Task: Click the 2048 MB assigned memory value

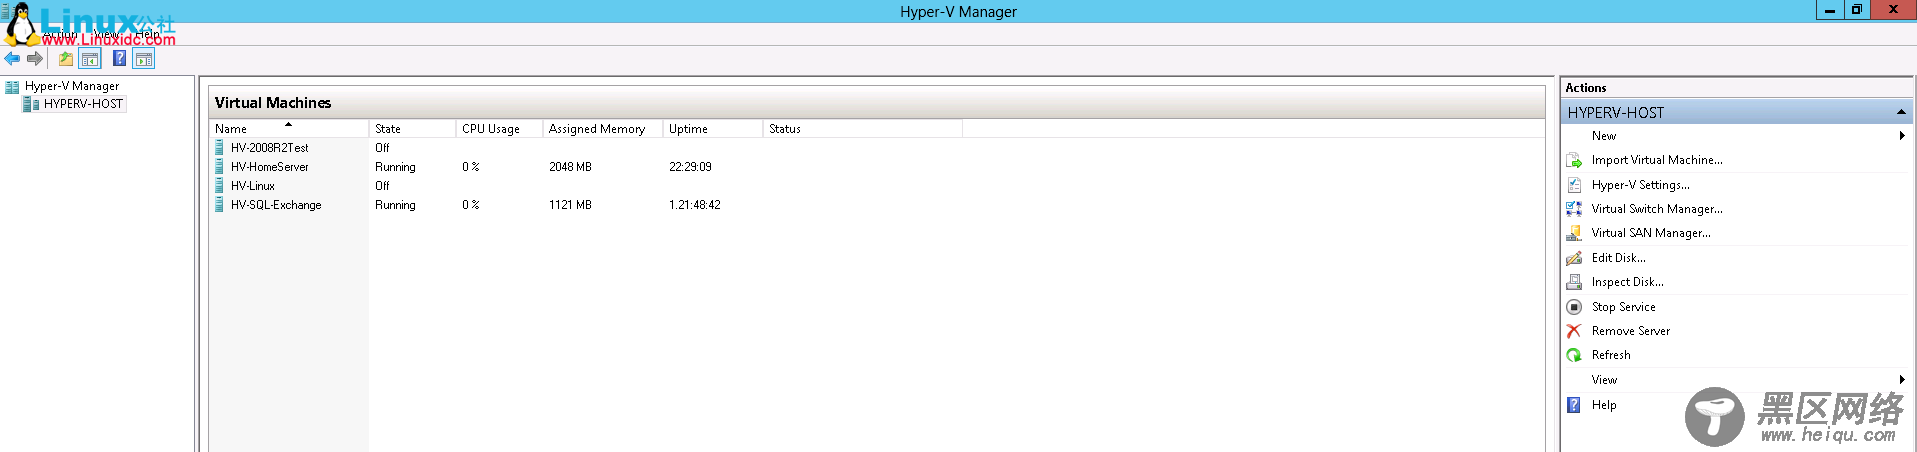Action: 570,167
